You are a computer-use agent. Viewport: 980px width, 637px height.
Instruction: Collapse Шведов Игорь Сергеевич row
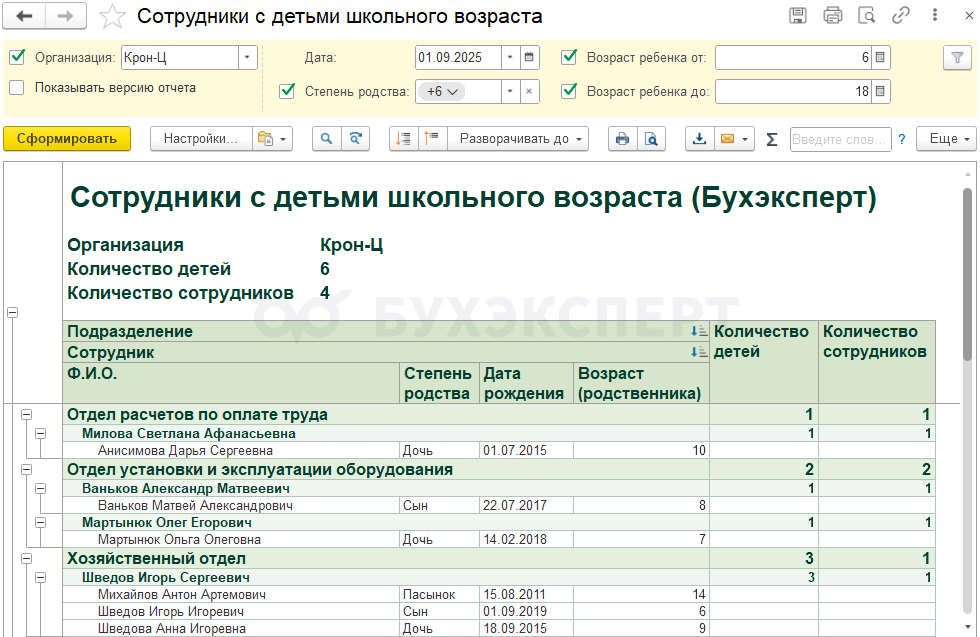pos(41,578)
